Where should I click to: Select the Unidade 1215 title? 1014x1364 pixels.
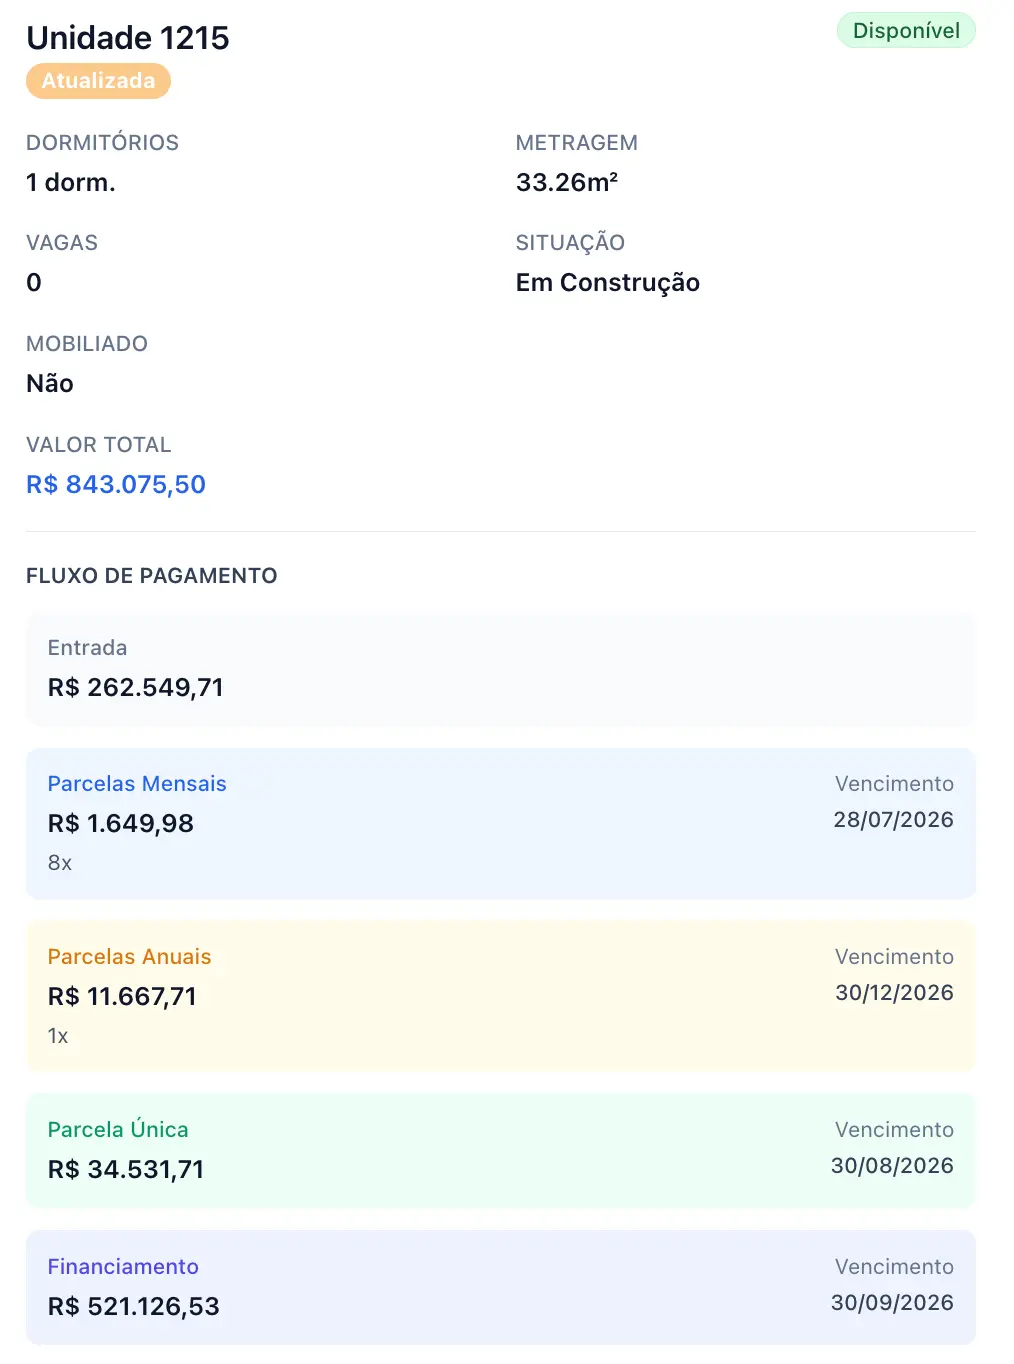128,38
